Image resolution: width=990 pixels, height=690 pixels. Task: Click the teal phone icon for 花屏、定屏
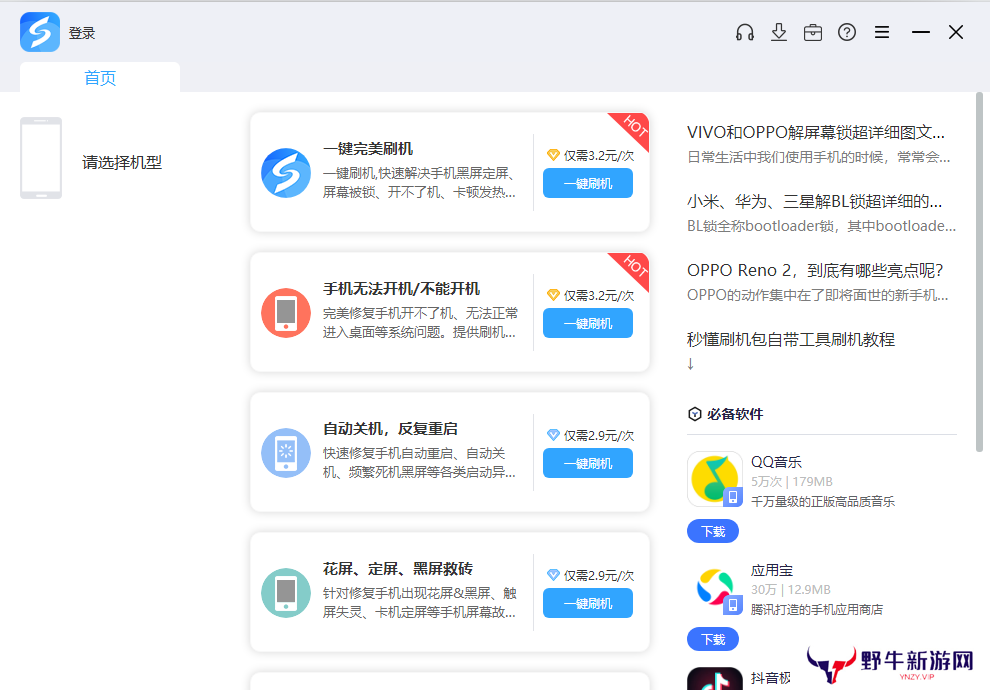pos(286,593)
